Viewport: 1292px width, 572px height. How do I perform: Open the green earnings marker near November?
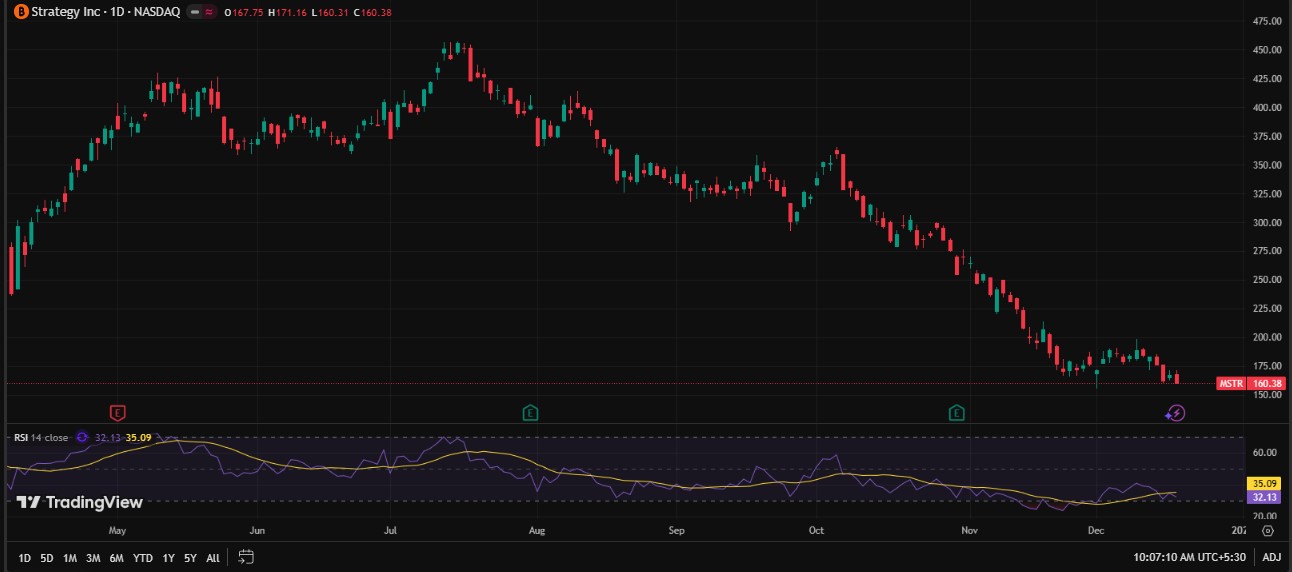click(x=957, y=412)
